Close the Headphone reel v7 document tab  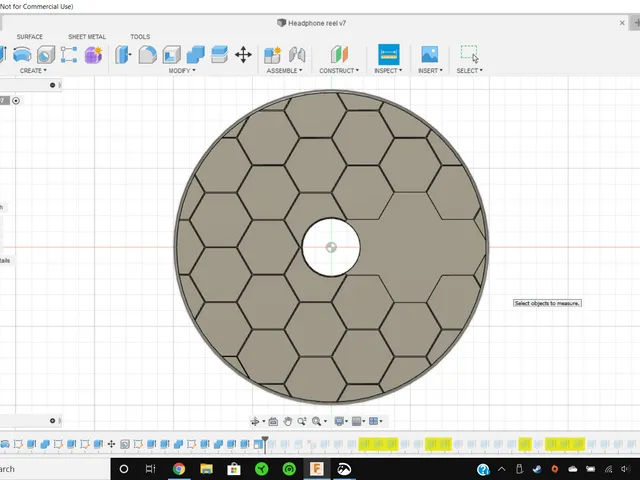622,23
